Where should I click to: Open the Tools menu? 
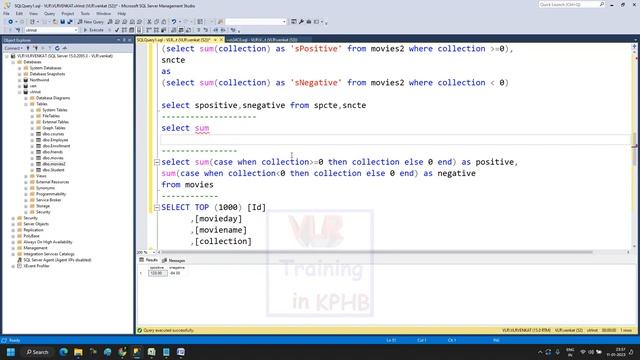(85, 13)
